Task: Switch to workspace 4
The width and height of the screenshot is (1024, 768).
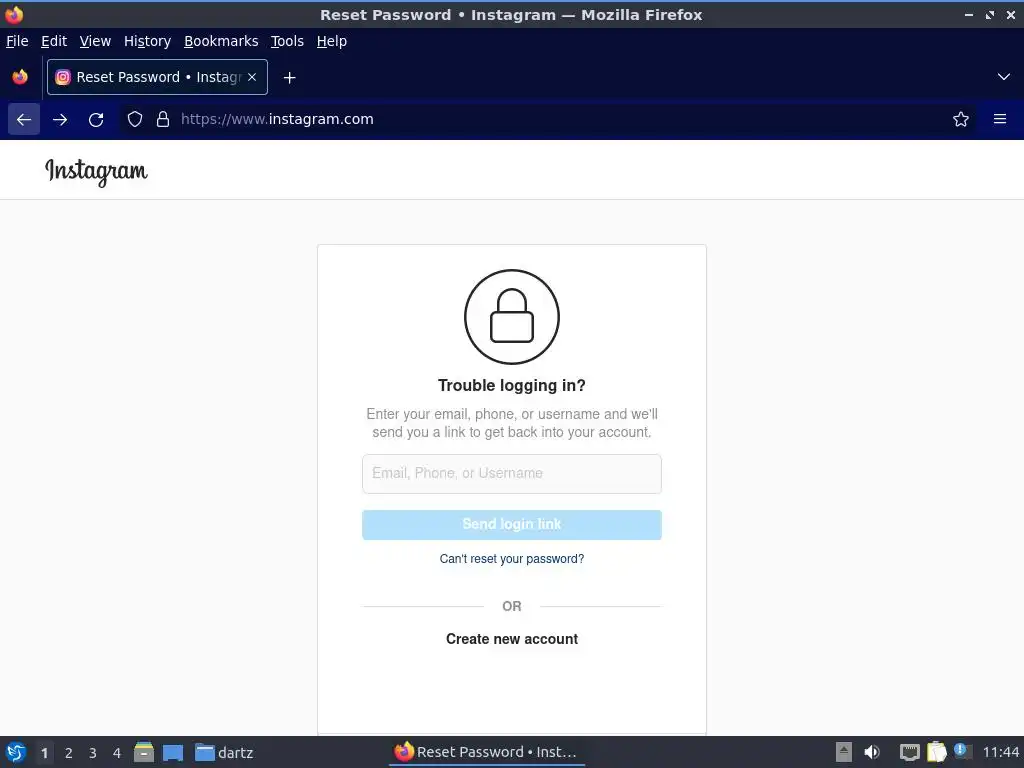Action: tap(116, 753)
